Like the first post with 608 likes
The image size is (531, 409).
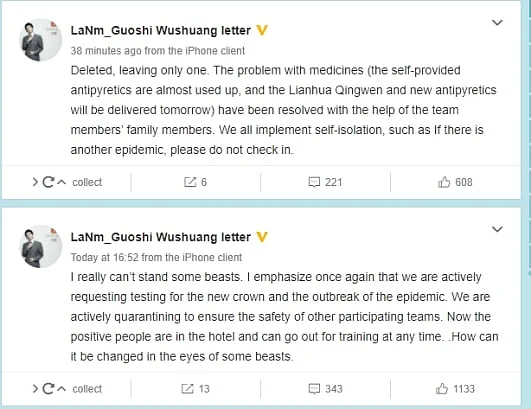point(444,182)
